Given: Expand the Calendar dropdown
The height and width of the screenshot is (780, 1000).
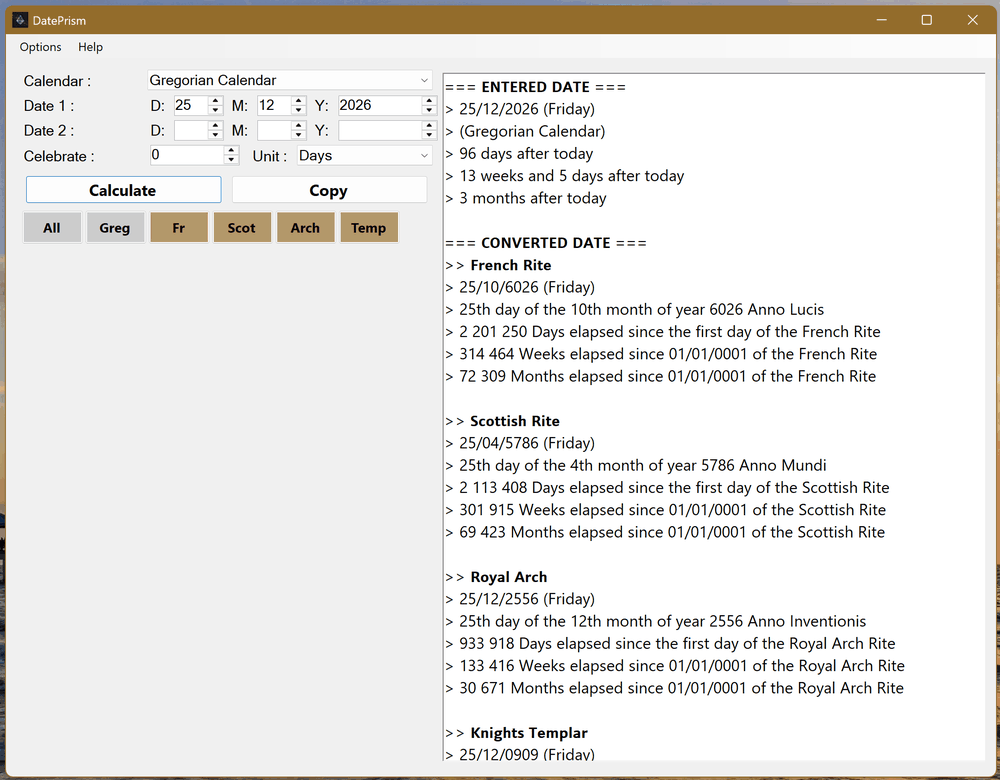Looking at the screenshot, I should coord(424,80).
